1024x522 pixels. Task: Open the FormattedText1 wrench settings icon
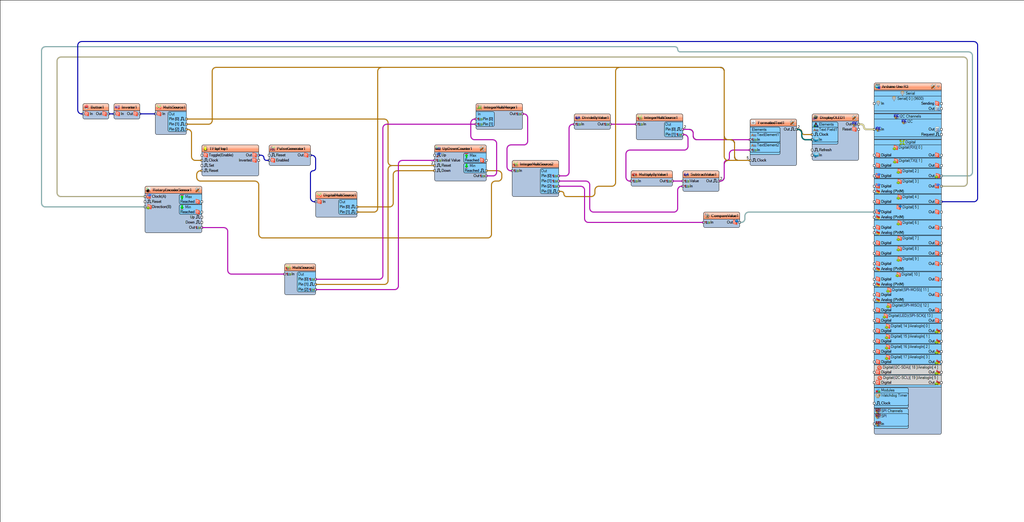793,123
